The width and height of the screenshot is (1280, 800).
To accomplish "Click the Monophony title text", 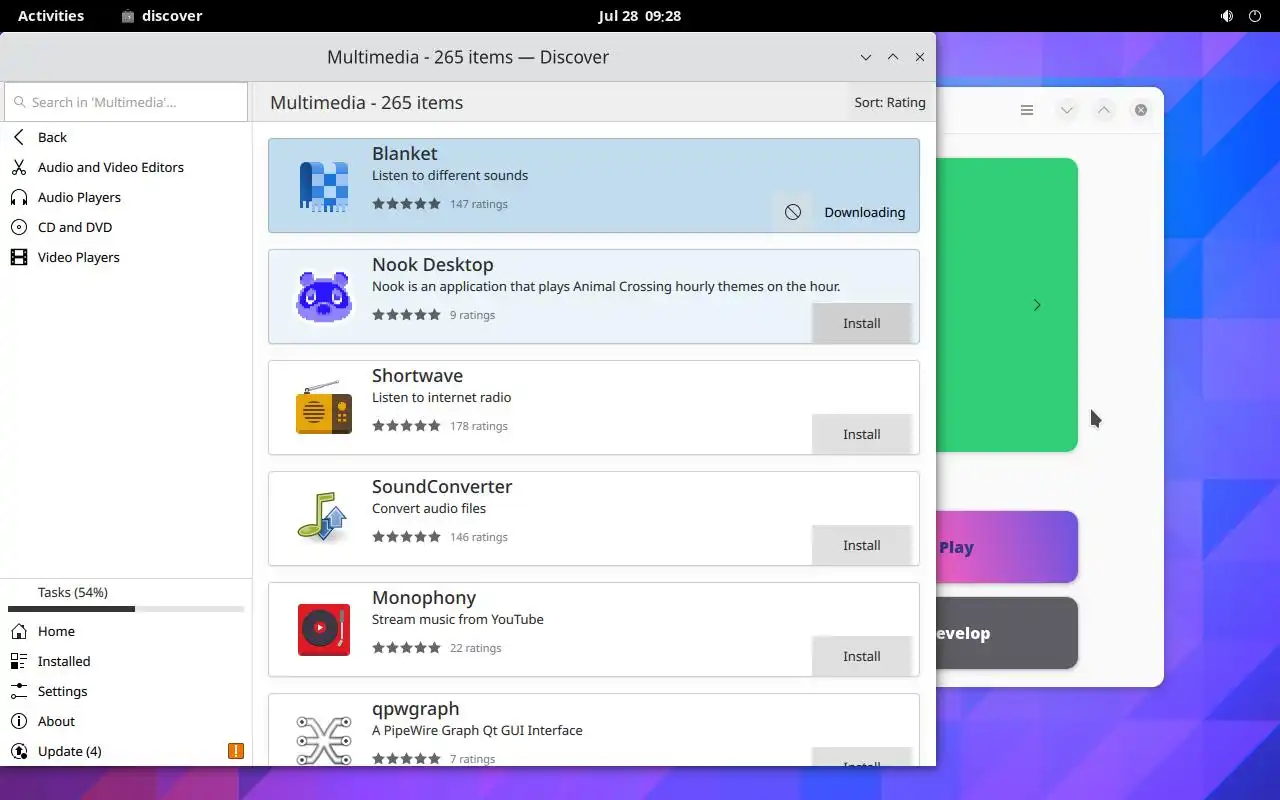I will [x=424, y=598].
